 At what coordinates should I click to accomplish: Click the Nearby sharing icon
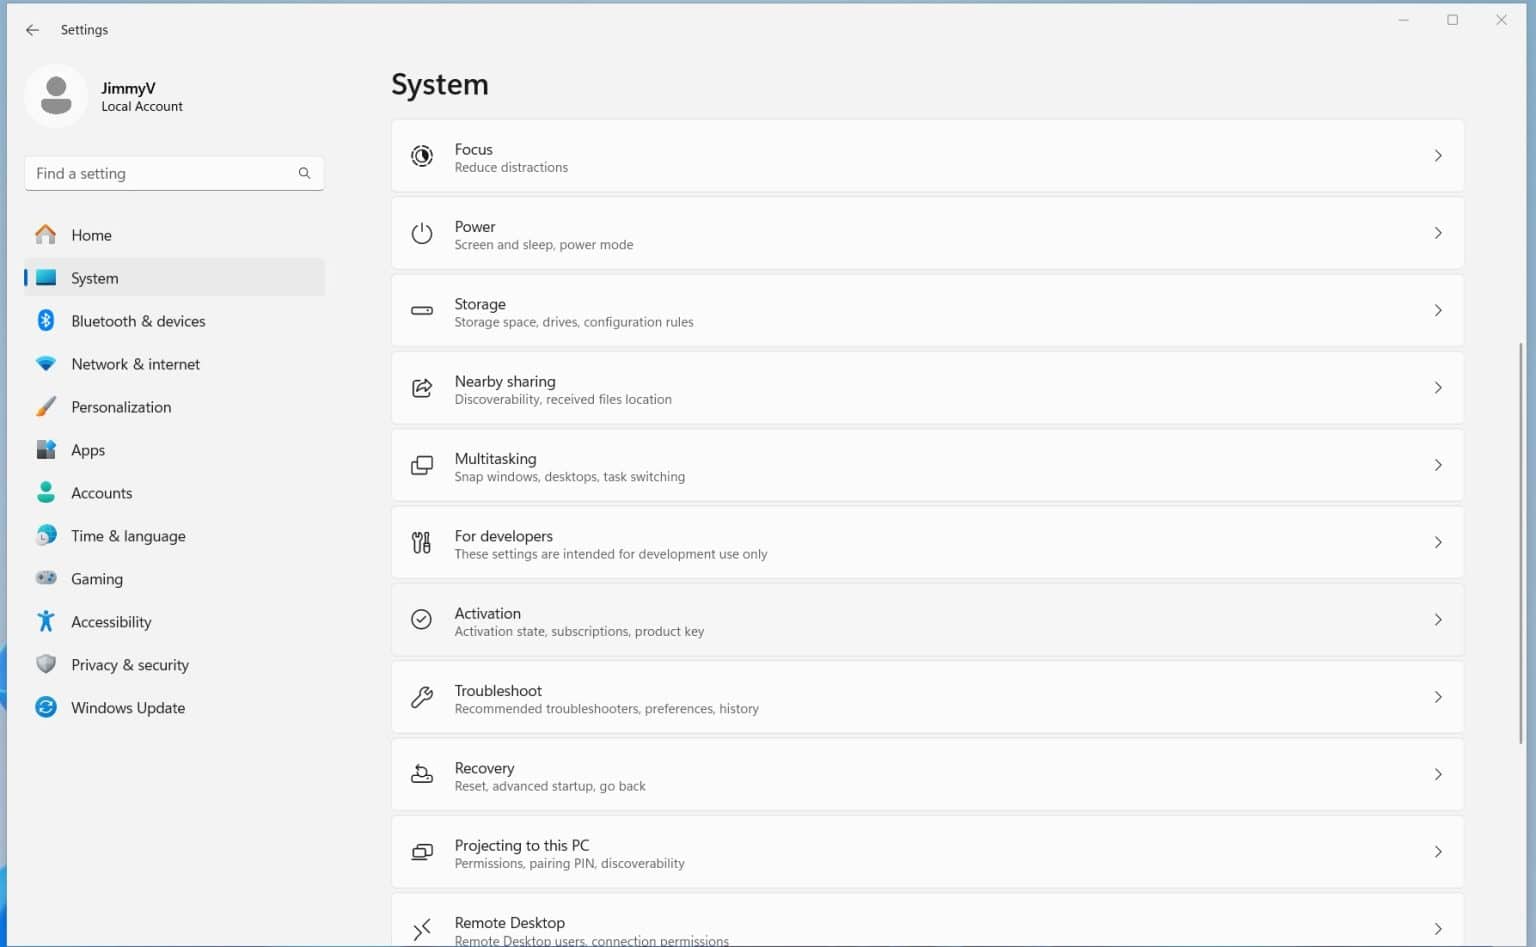(x=421, y=388)
